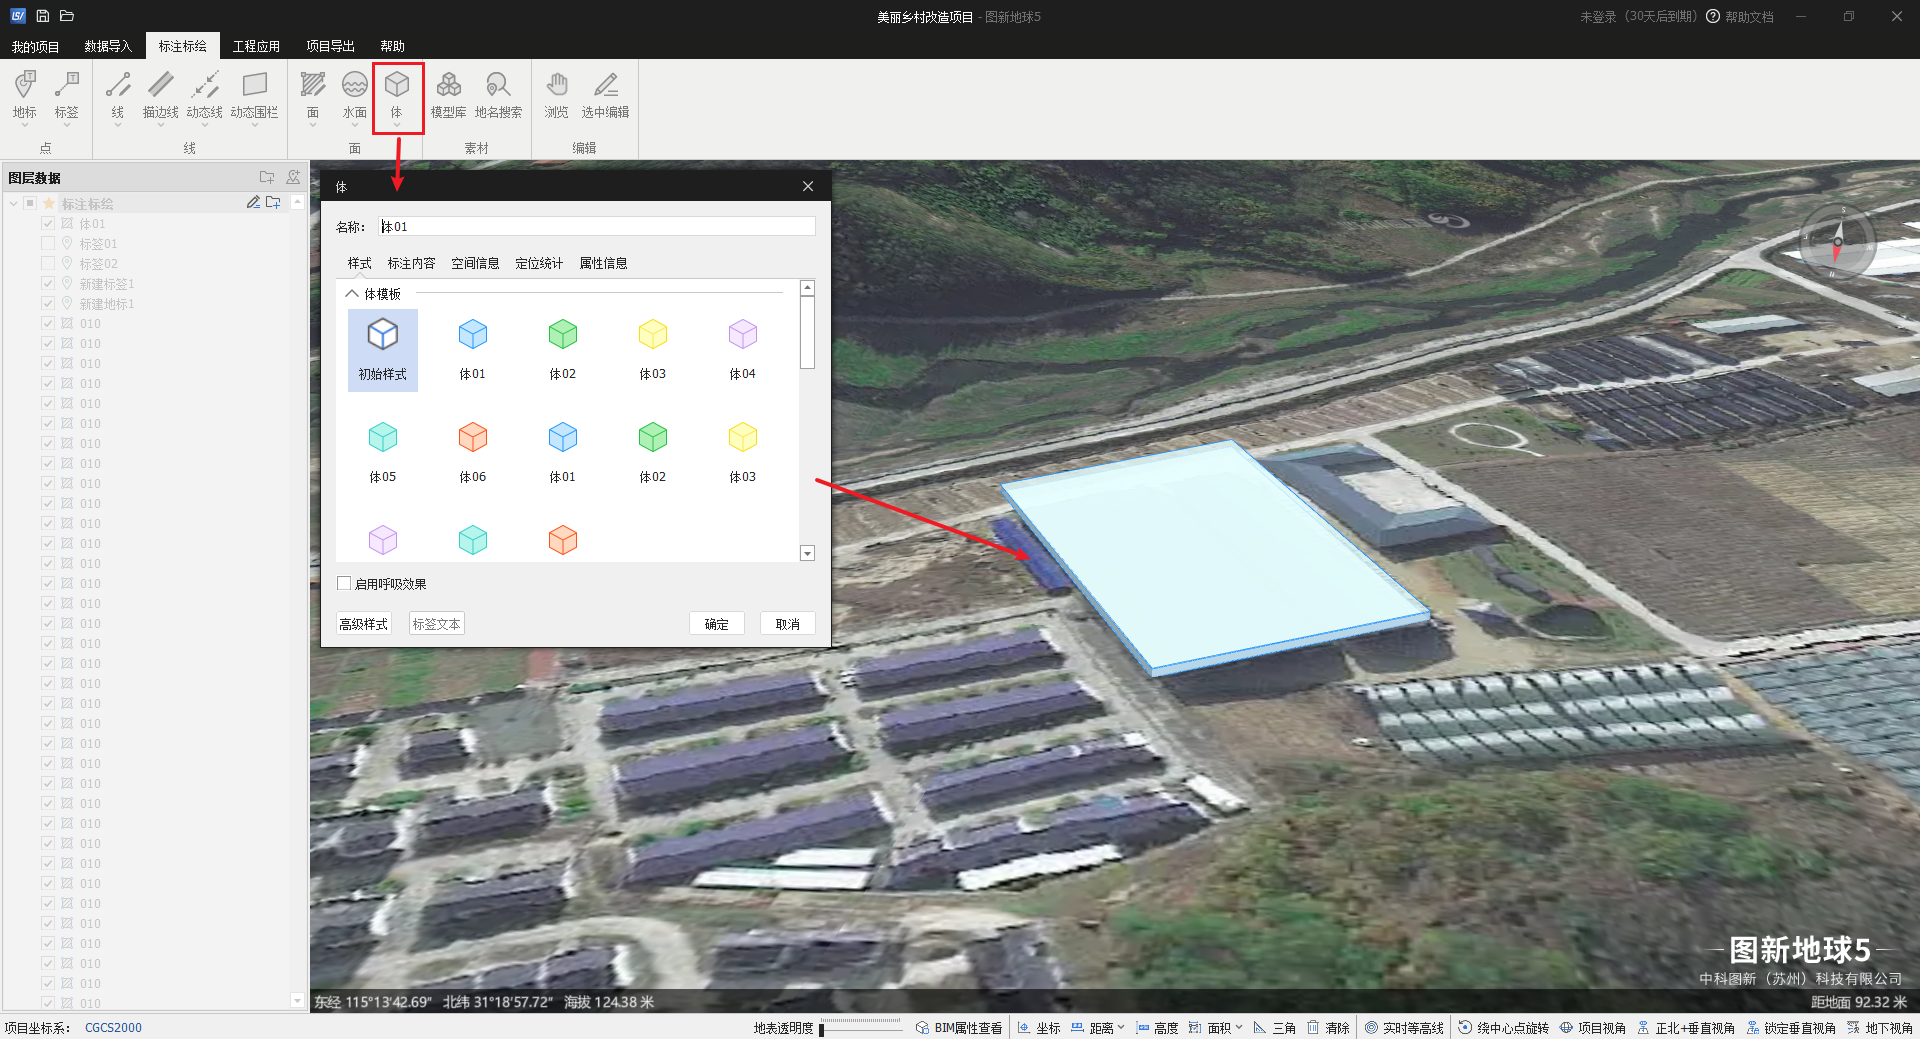The image size is (1920, 1039).
Task: Uncheck the 新建标签1 layer checkbox
Action: tap(48, 284)
